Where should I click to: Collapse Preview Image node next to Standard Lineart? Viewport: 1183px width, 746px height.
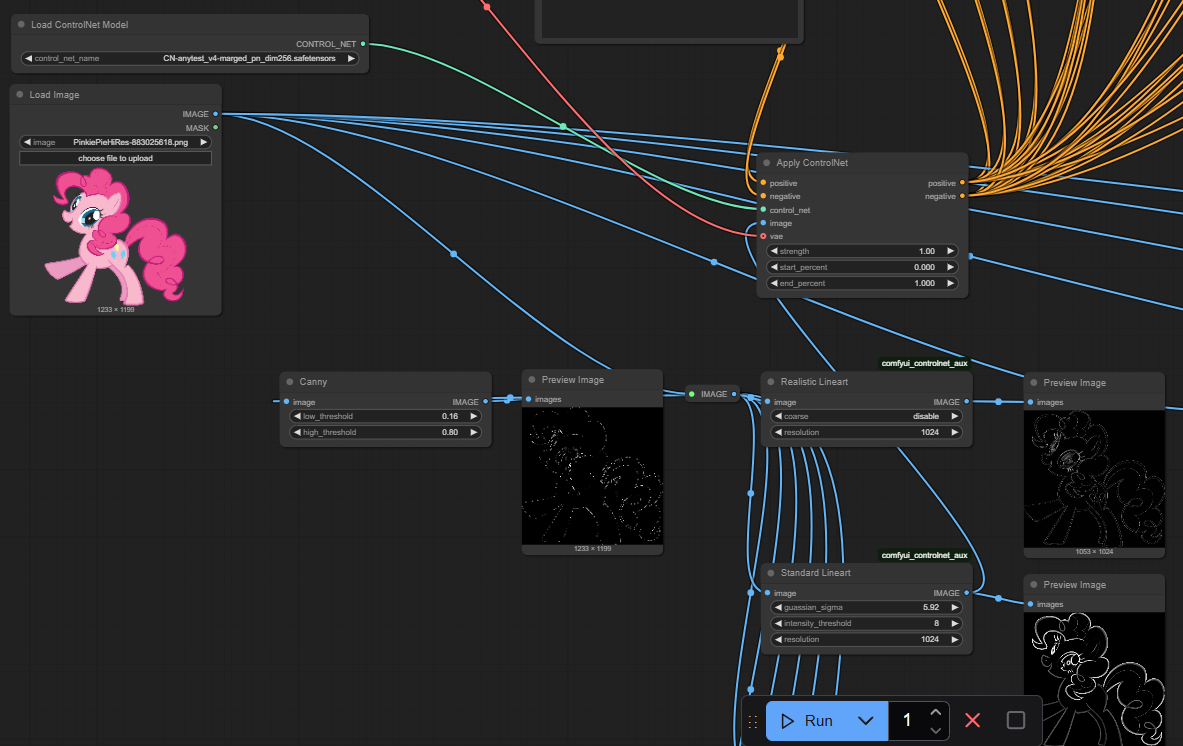(x=1034, y=585)
